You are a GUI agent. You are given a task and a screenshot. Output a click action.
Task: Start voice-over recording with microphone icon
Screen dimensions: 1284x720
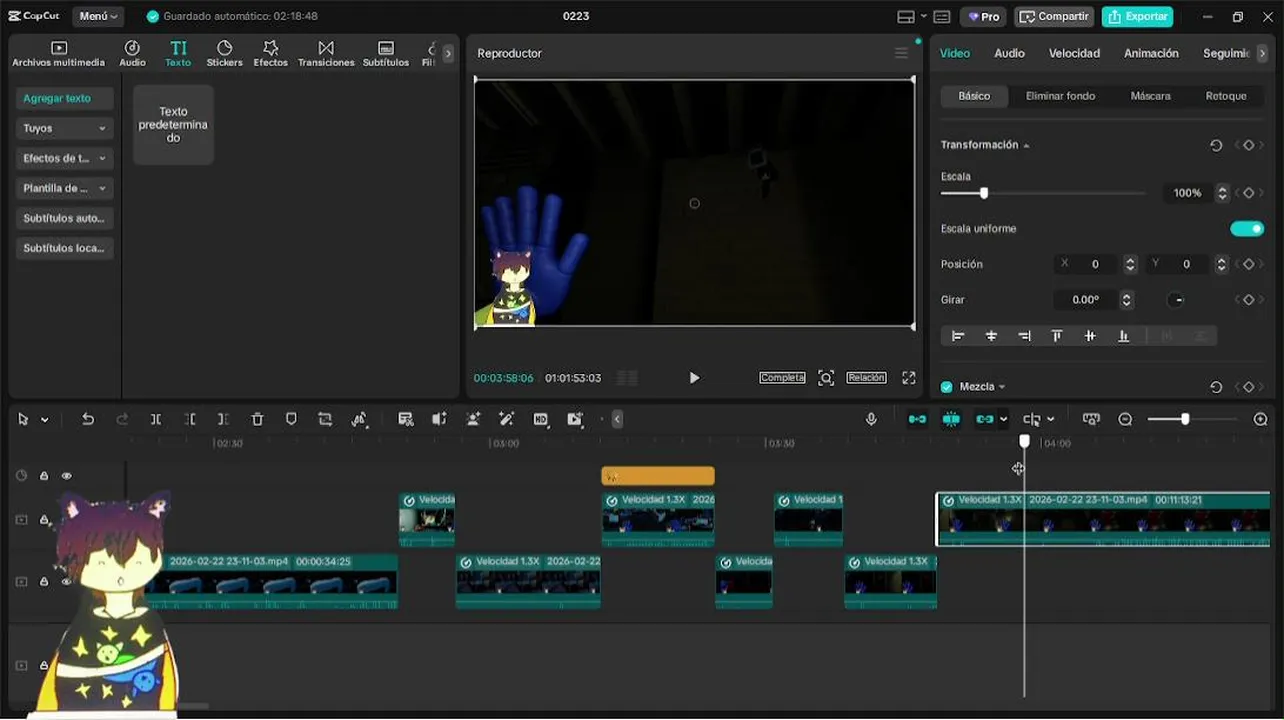pyautogui.click(x=871, y=419)
